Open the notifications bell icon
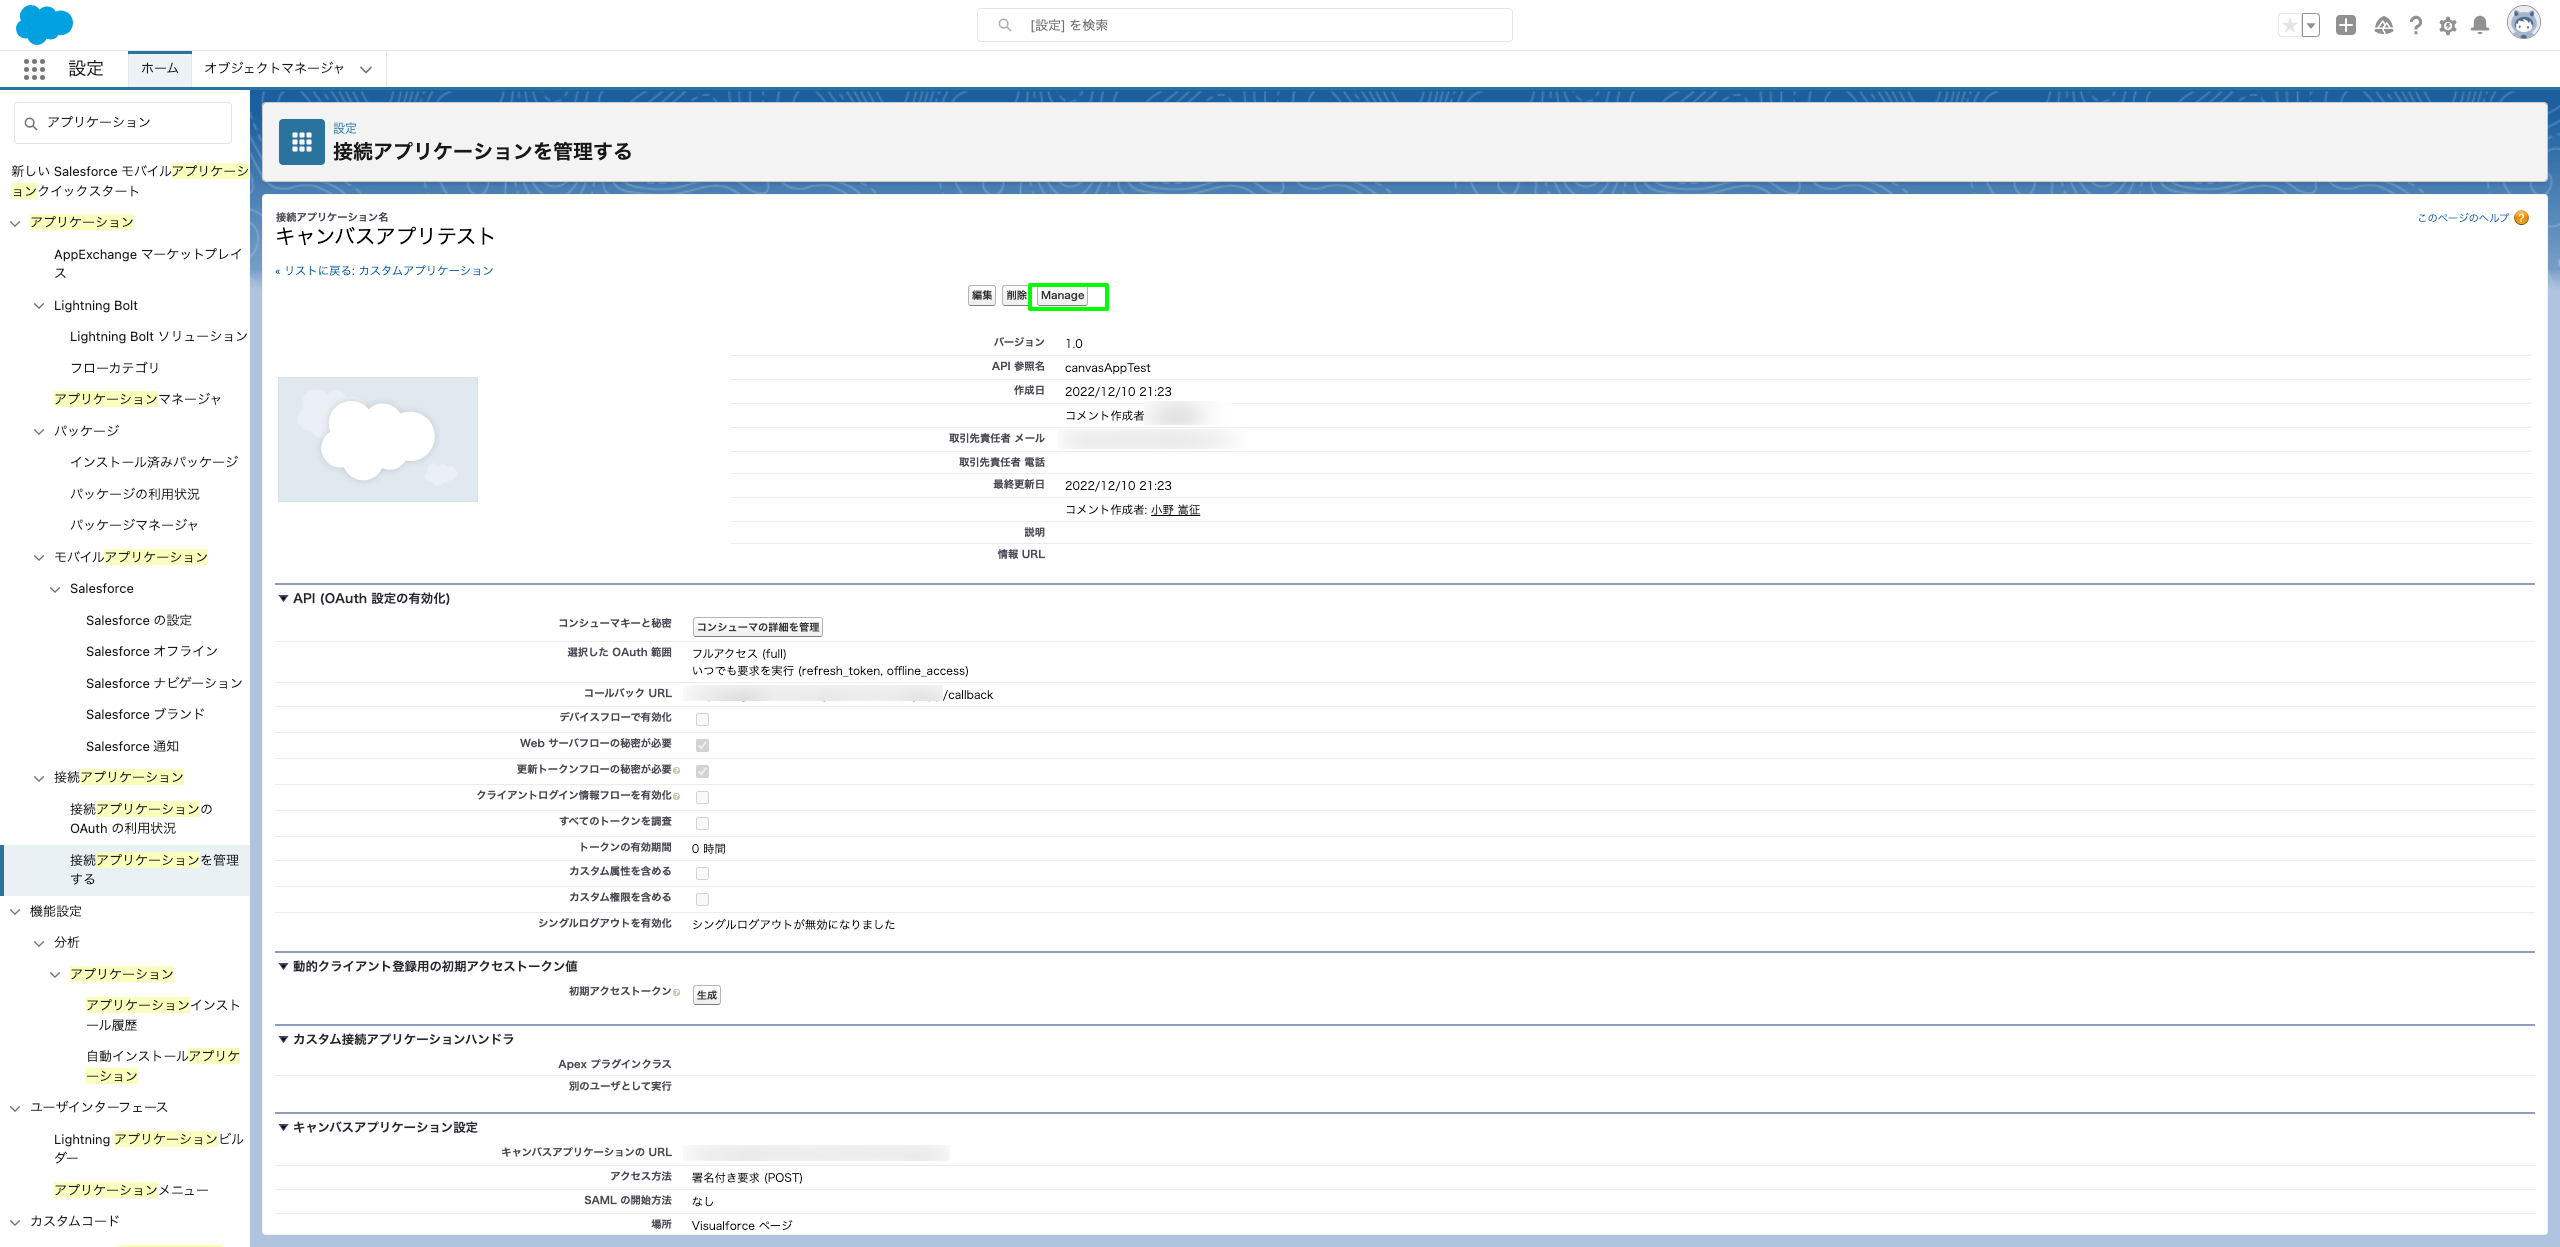The height and width of the screenshot is (1247, 2560). [x=2481, y=25]
